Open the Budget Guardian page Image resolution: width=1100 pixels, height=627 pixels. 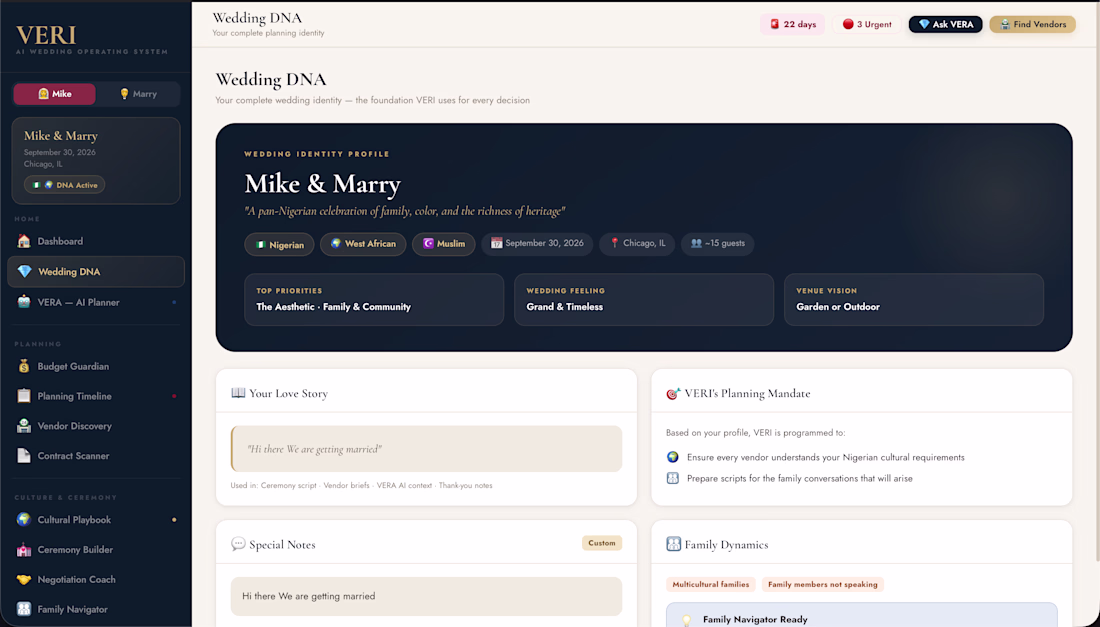click(x=96, y=366)
